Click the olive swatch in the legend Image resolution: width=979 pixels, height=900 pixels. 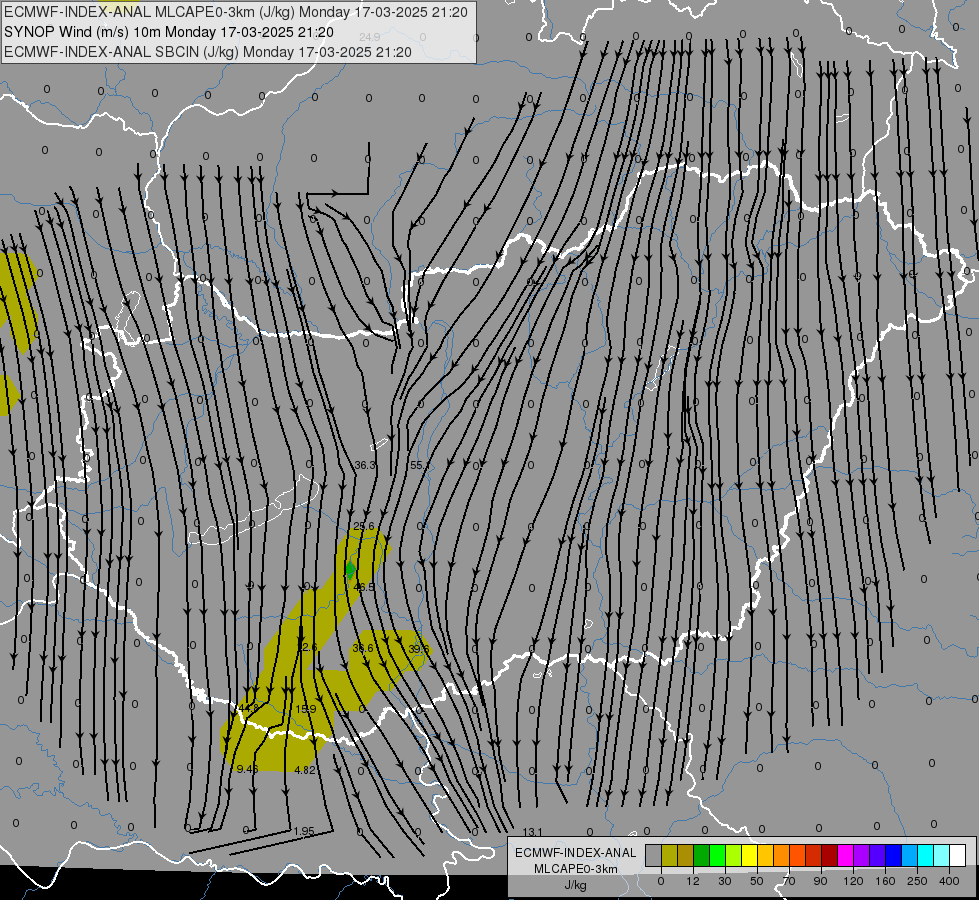tap(669, 856)
